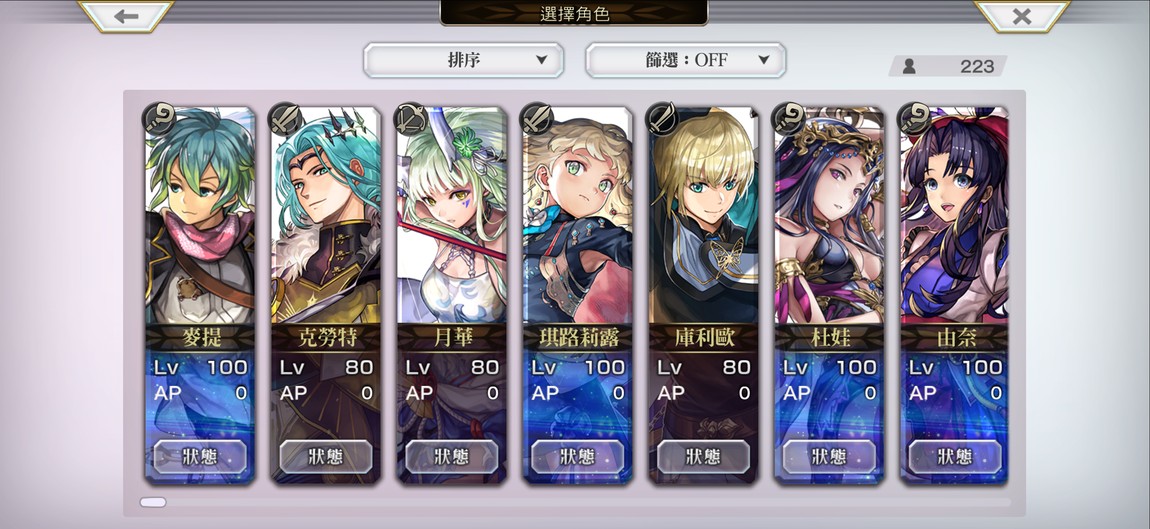1150x529 pixels.
Task: Click the arrow on the 排序 dropdown
Action: (541, 60)
